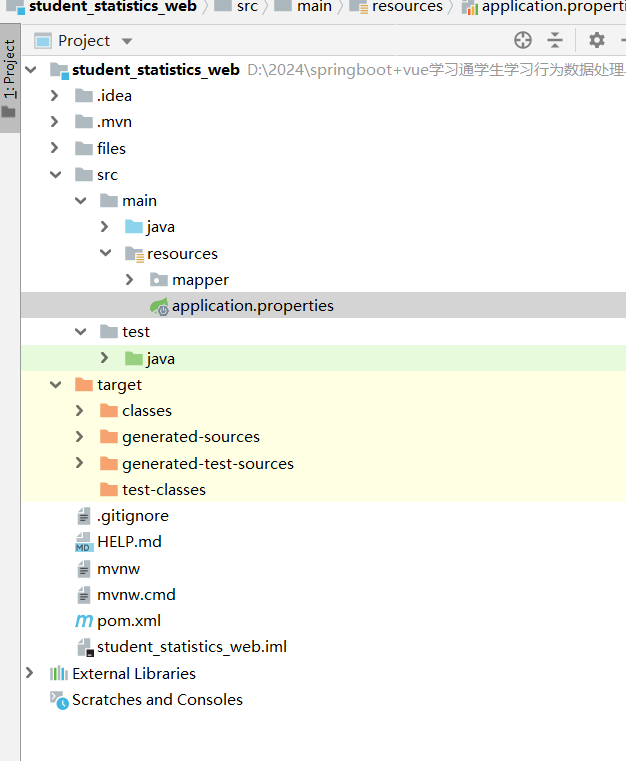Click the External Libraries icon

(x=59, y=674)
